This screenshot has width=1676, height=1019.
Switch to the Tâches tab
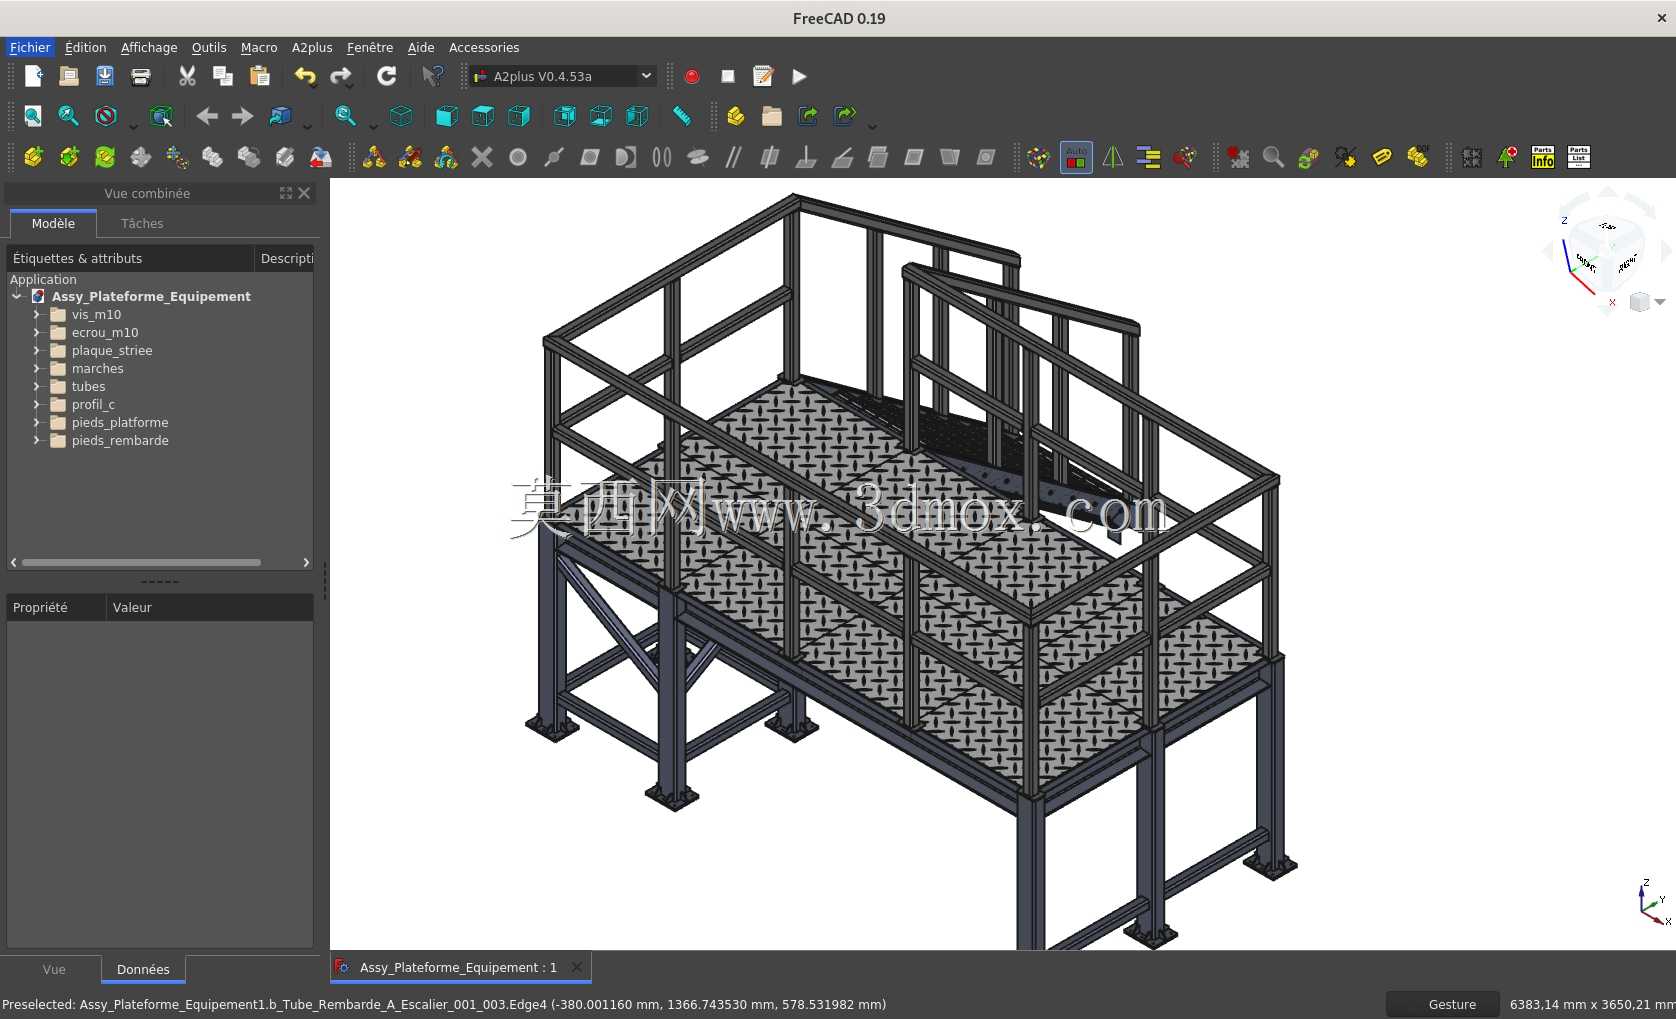[142, 223]
